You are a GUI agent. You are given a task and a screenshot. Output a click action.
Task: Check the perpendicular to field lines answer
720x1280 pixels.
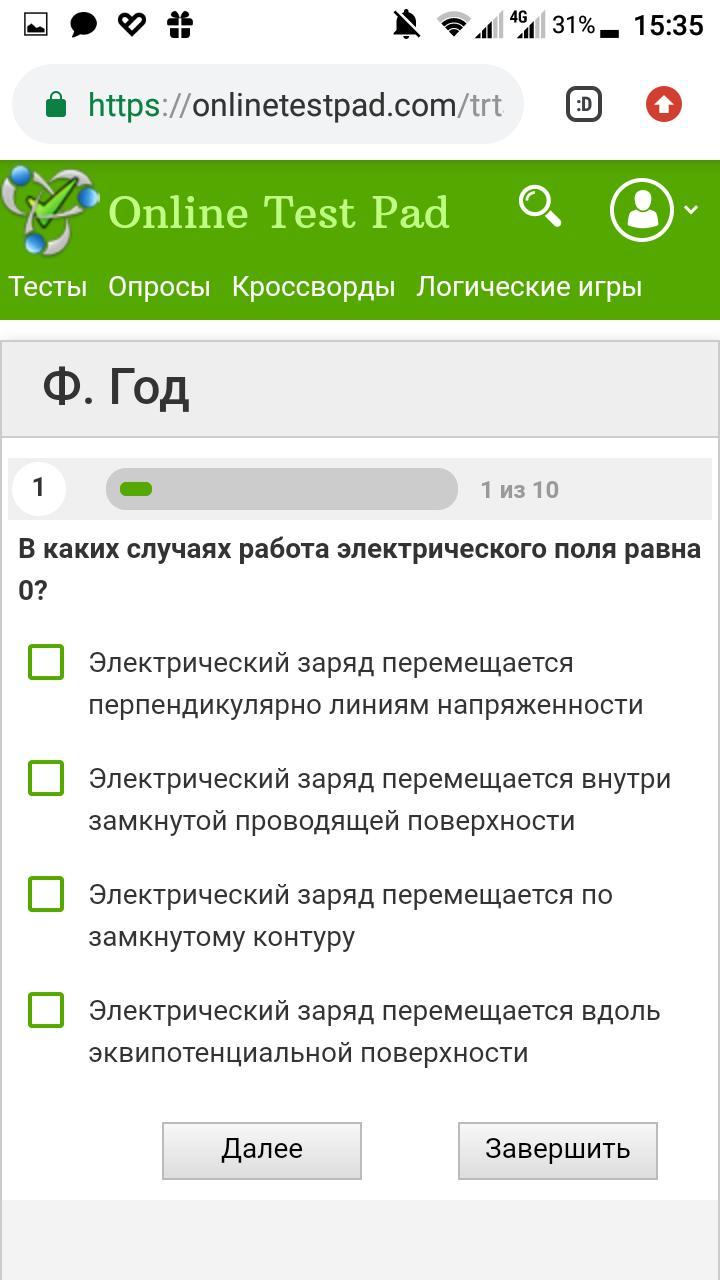(x=46, y=662)
